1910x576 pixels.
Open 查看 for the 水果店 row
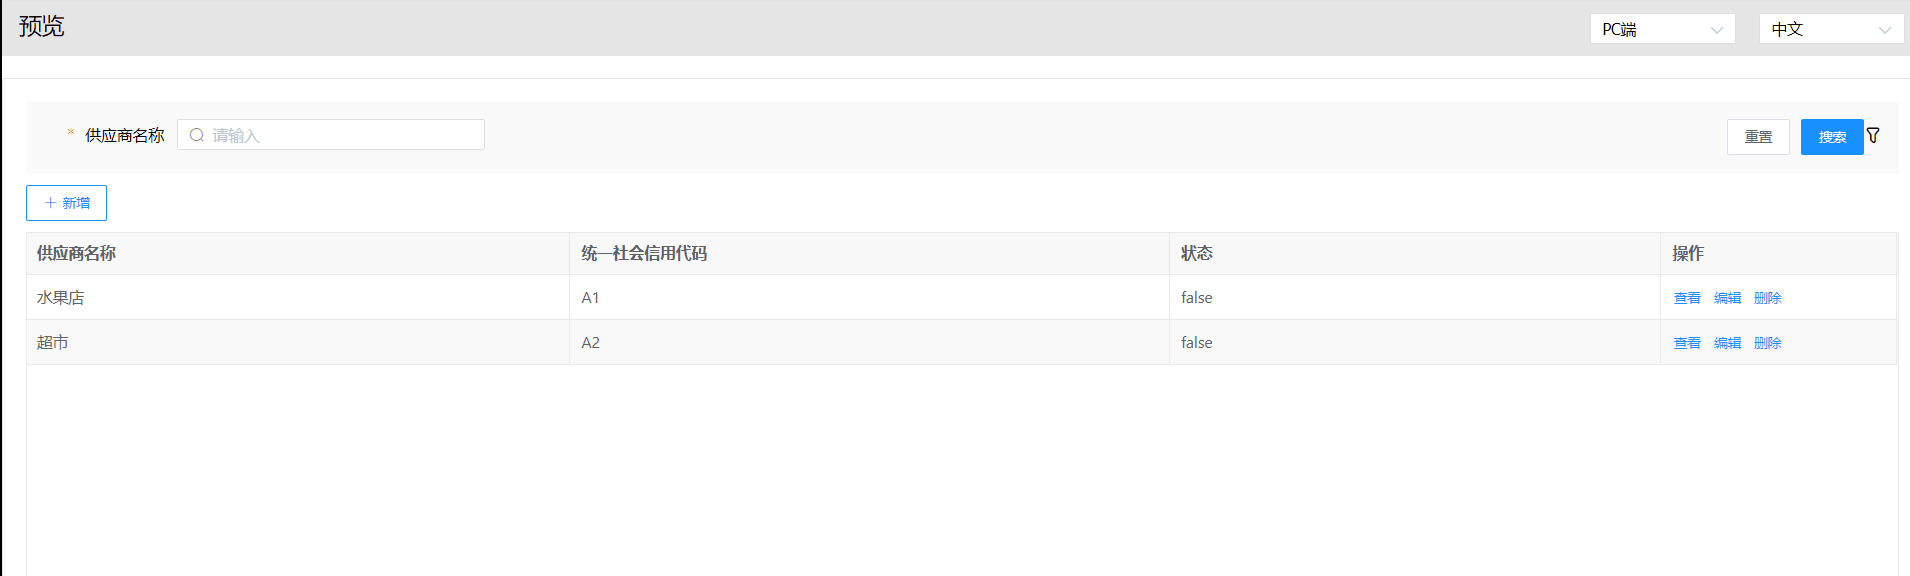(1687, 298)
